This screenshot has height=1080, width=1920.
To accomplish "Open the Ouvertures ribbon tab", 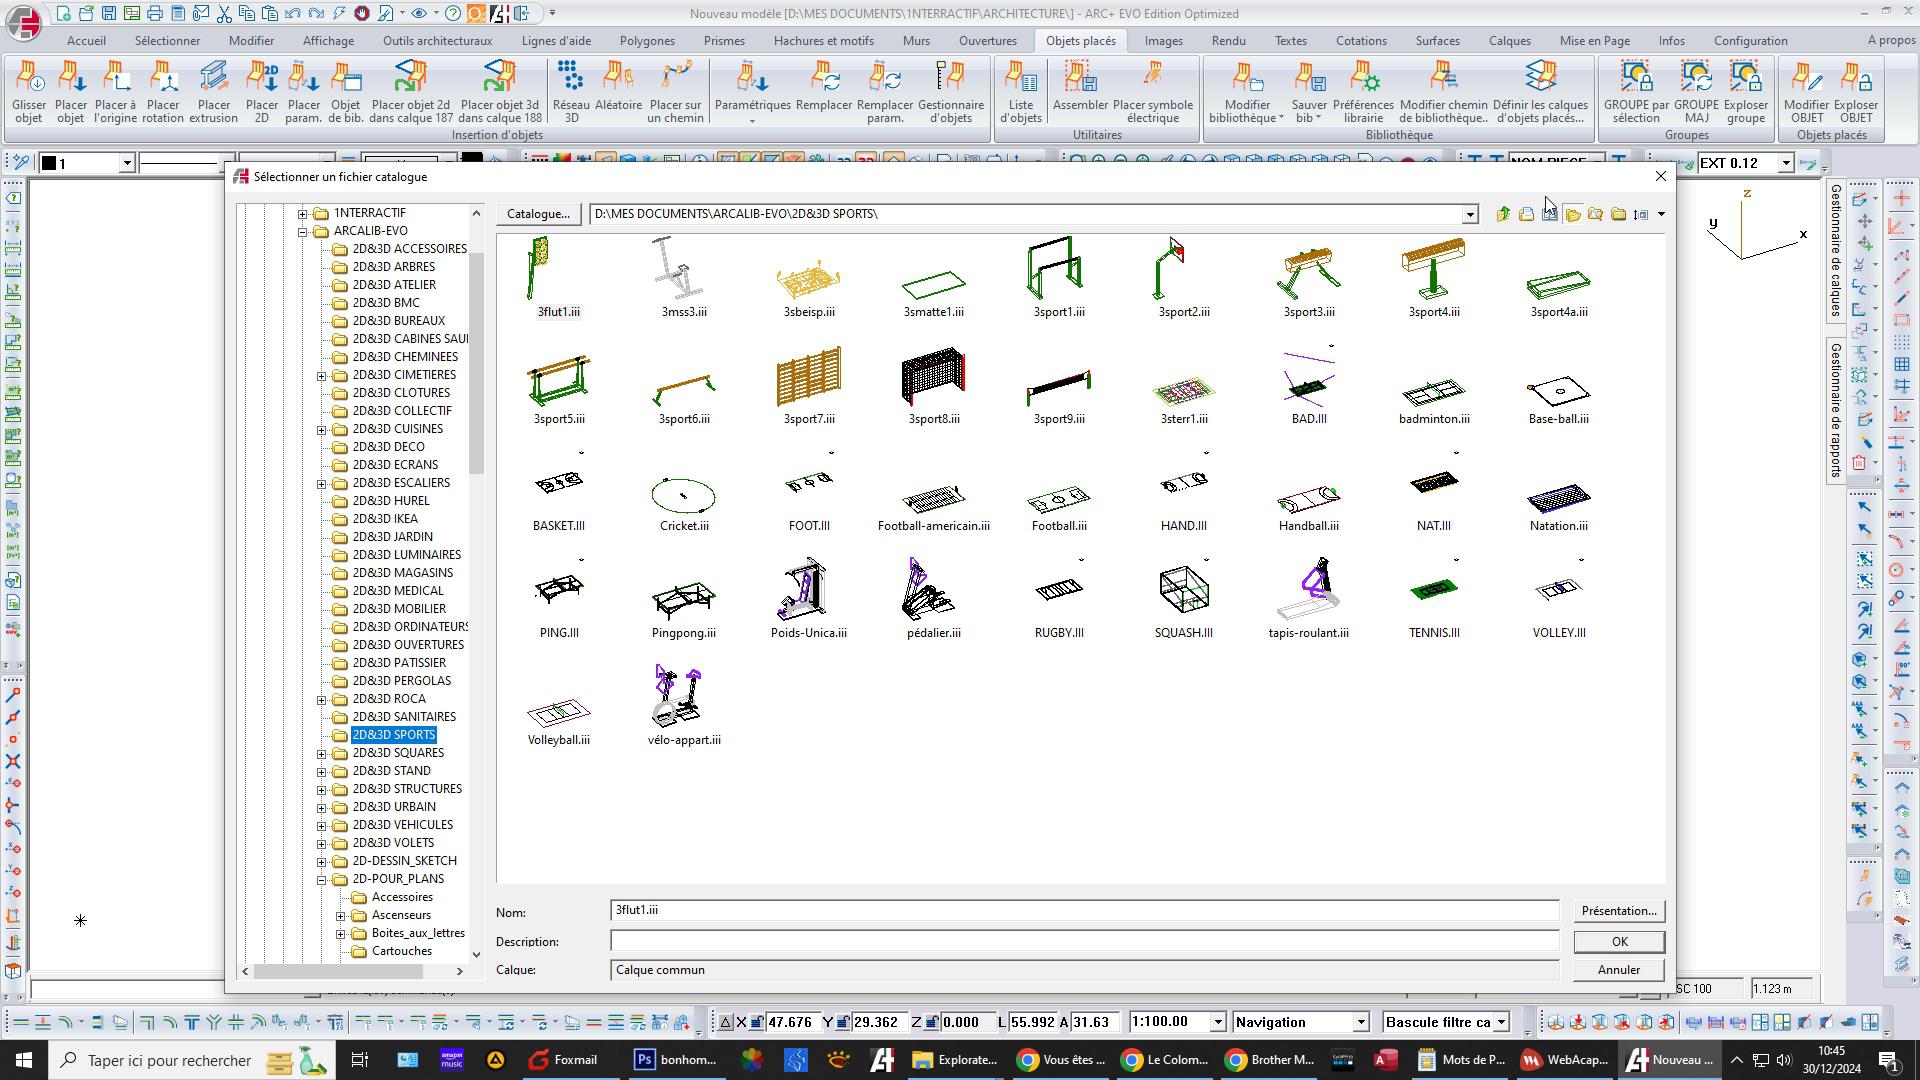I will [x=987, y=41].
